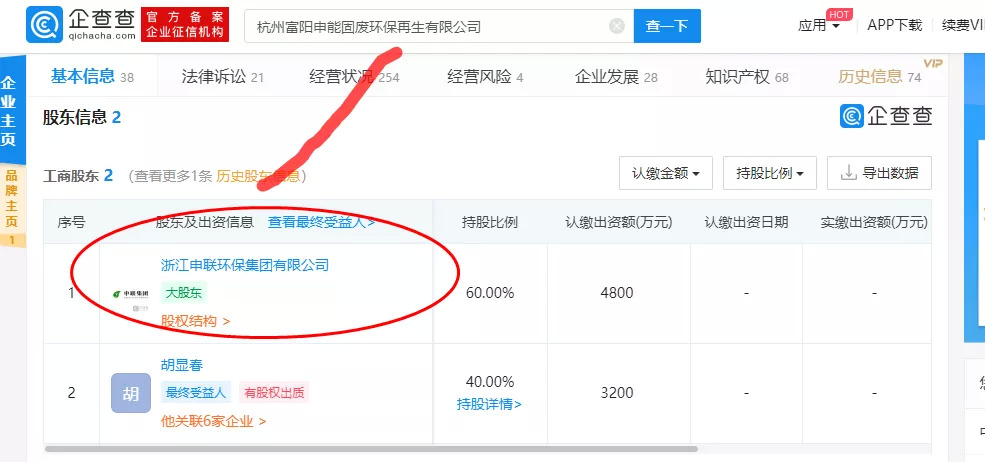Click the horizontal table scrollbar
Image resolution: width=985 pixels, height=462 pixels.
371,449
